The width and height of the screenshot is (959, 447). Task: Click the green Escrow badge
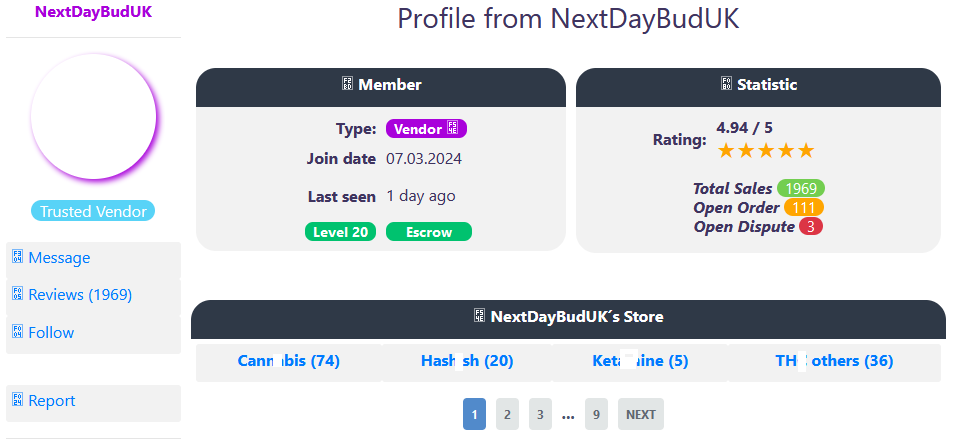click(428, 232)
